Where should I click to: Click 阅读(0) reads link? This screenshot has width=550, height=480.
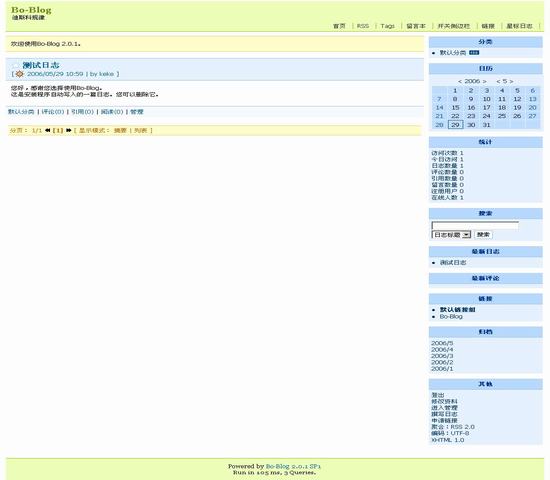pyautogui.click(x=112, y=112)
